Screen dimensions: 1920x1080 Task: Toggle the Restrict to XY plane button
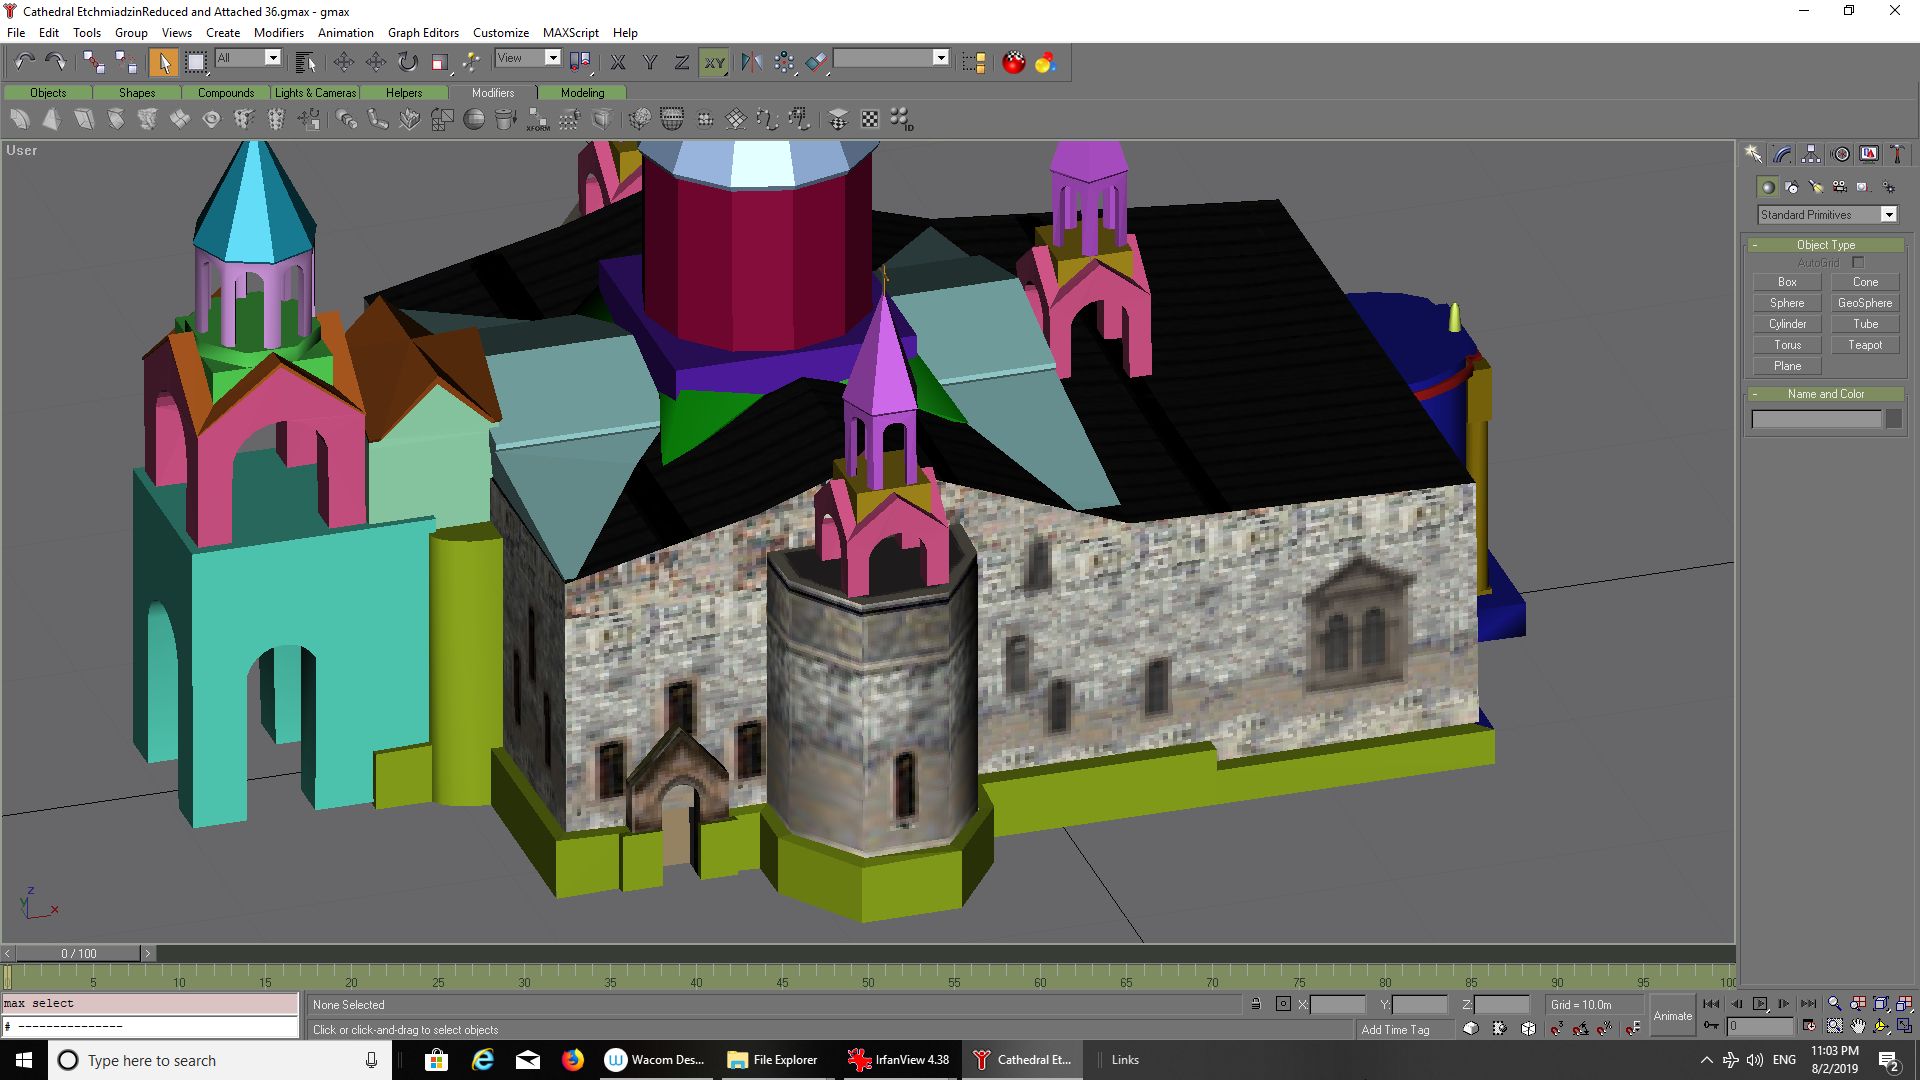[713, 62]
